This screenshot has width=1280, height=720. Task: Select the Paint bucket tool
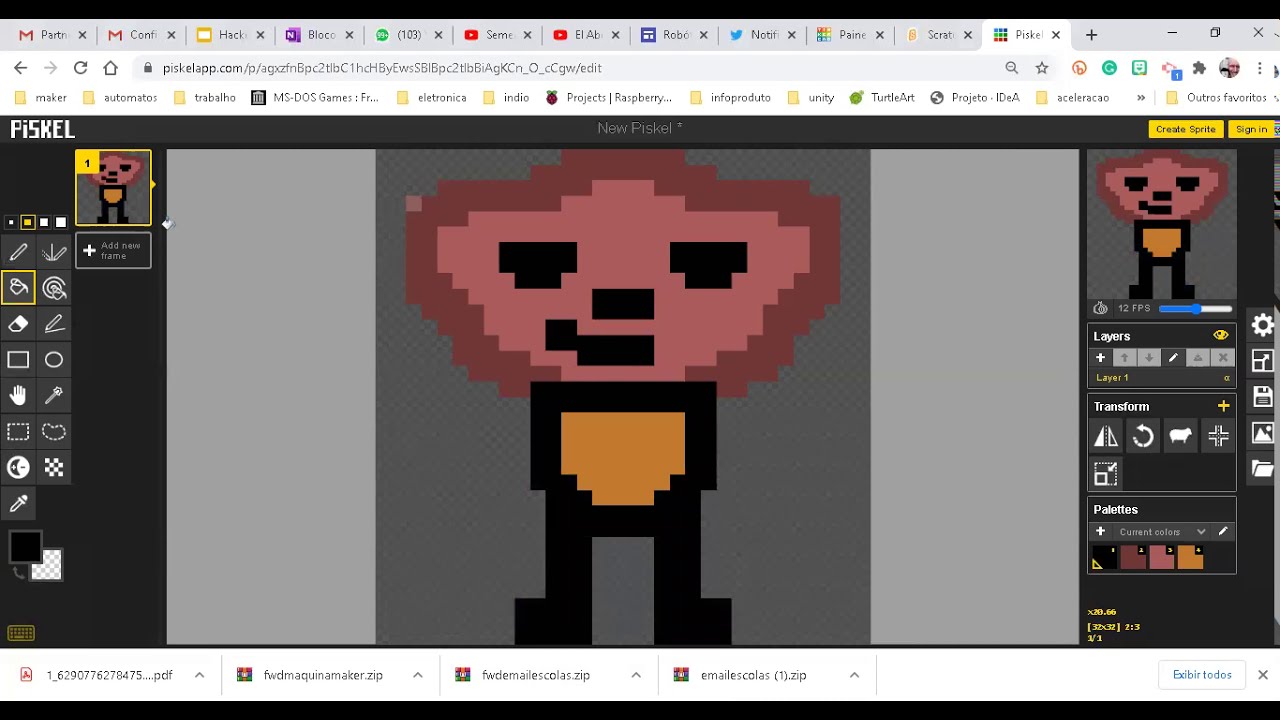pyautogui.click(x=18, y=288)
